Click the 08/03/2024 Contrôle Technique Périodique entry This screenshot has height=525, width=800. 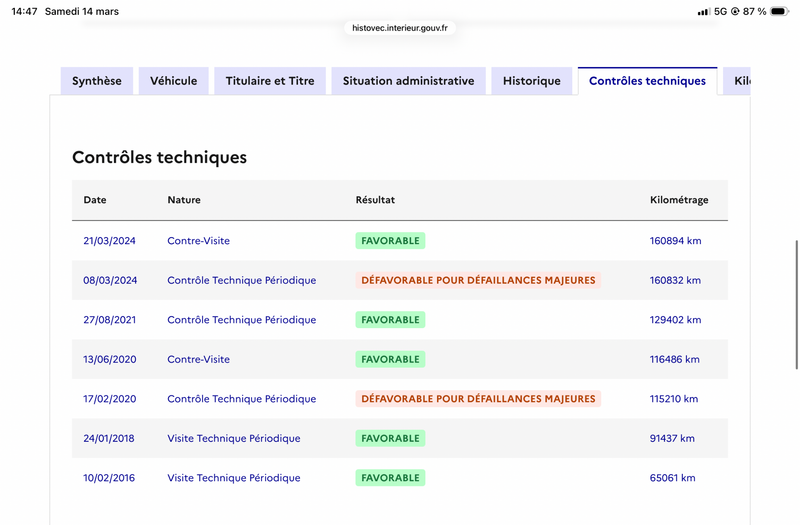pyautogui.click(x=241, y=280)
